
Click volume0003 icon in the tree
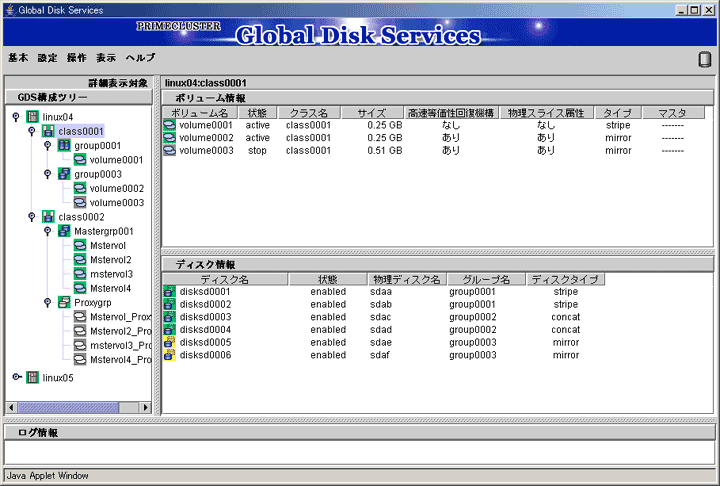coord(80,202)
